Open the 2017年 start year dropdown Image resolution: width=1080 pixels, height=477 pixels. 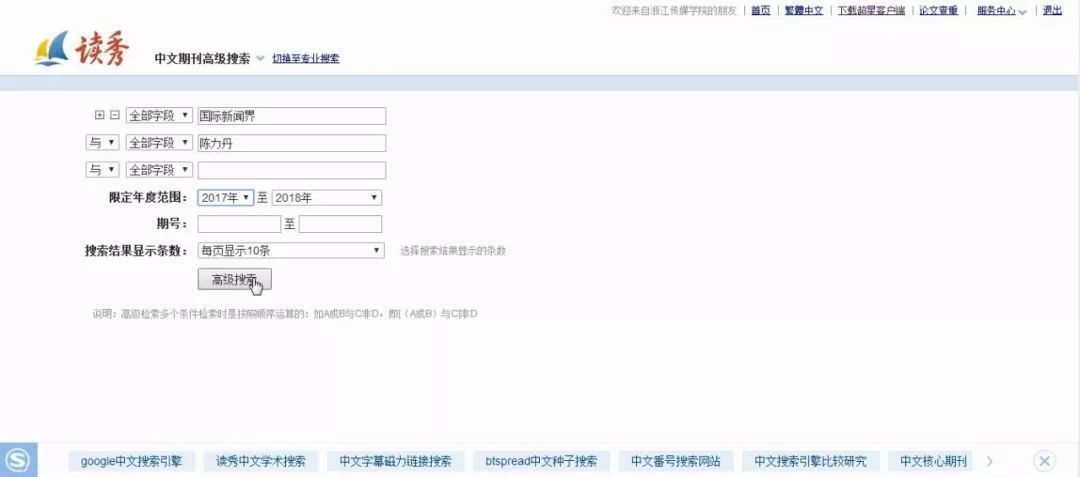225,198
